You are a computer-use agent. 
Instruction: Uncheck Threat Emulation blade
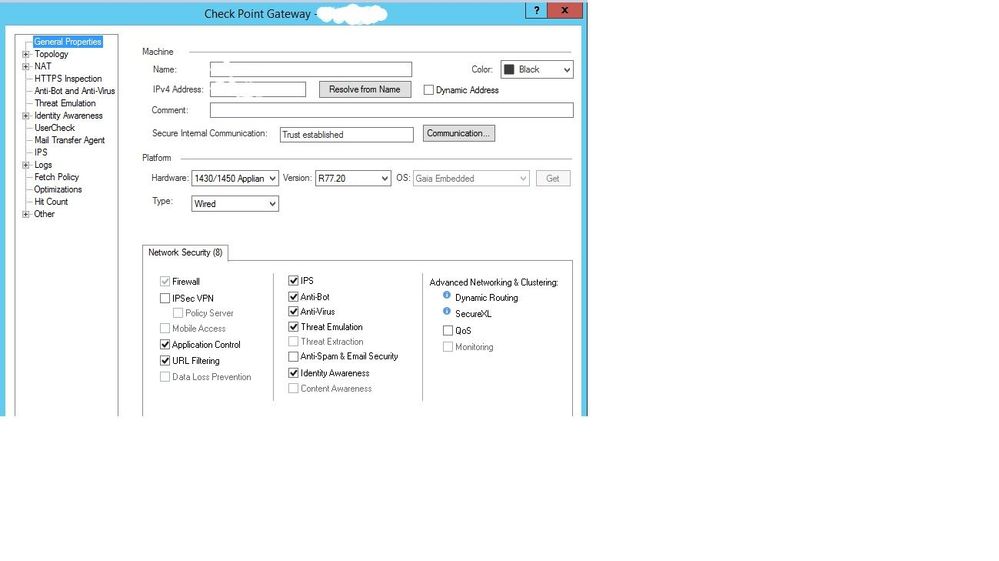pyautogui.click(x=293, y=327)
